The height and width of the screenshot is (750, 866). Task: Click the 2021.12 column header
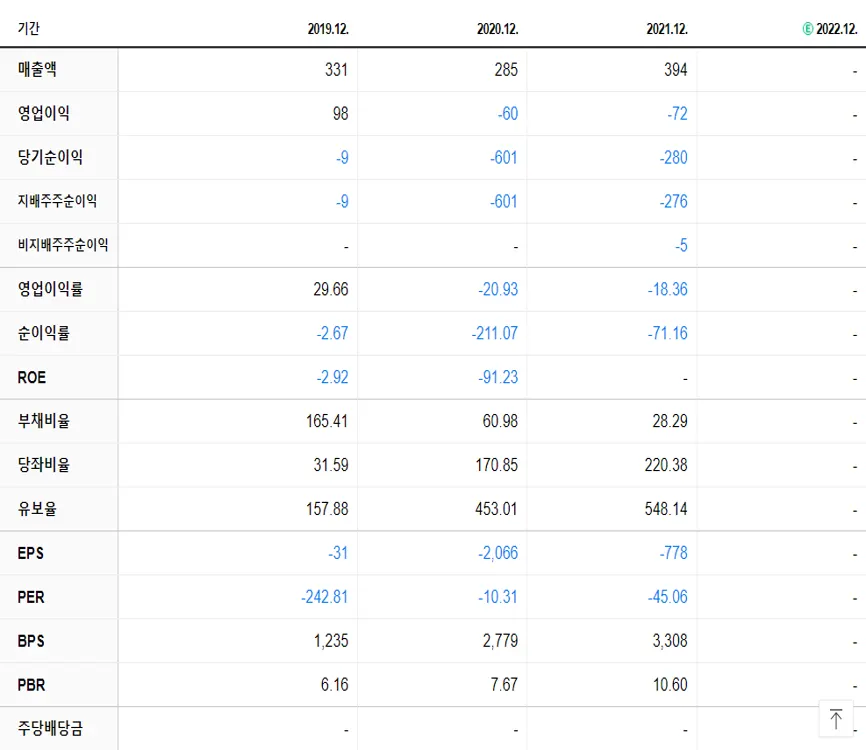pos(666,29)
